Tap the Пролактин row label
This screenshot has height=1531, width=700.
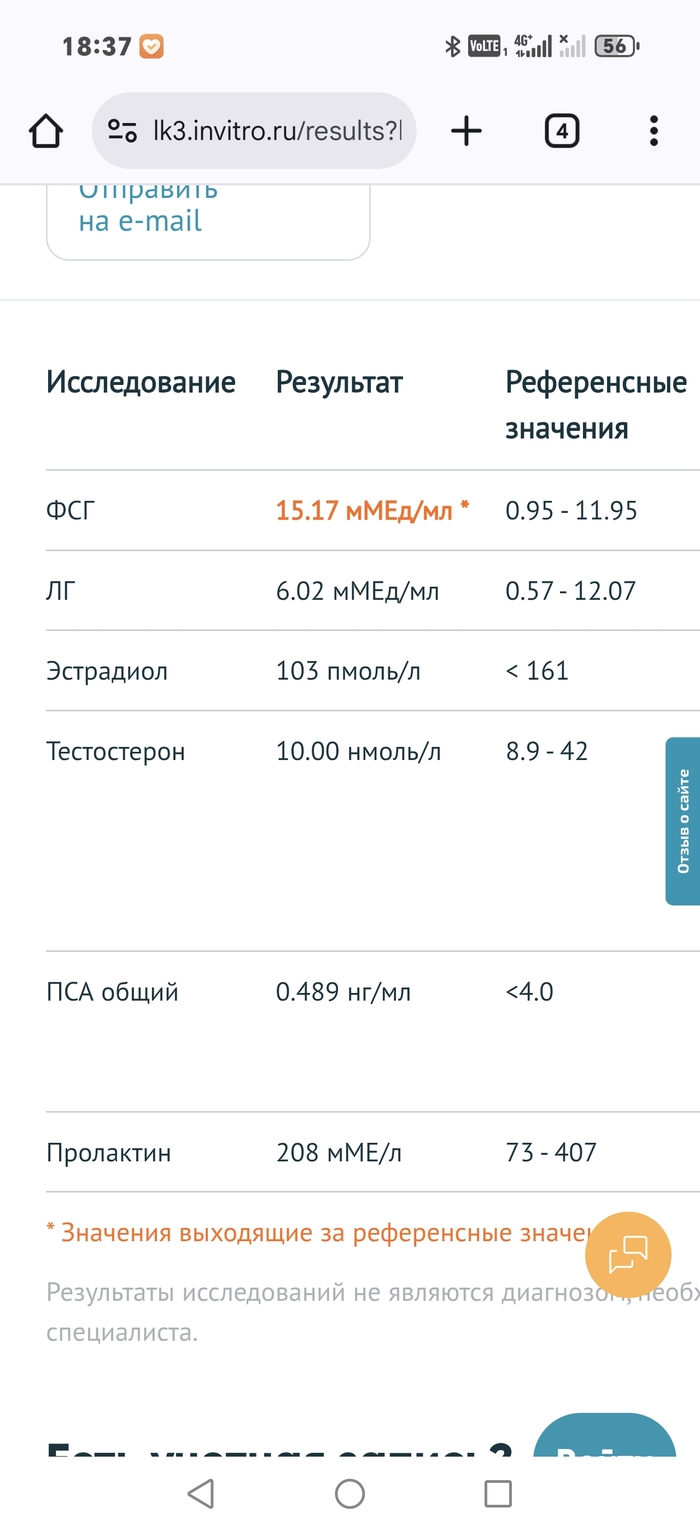pos(108,1153)
